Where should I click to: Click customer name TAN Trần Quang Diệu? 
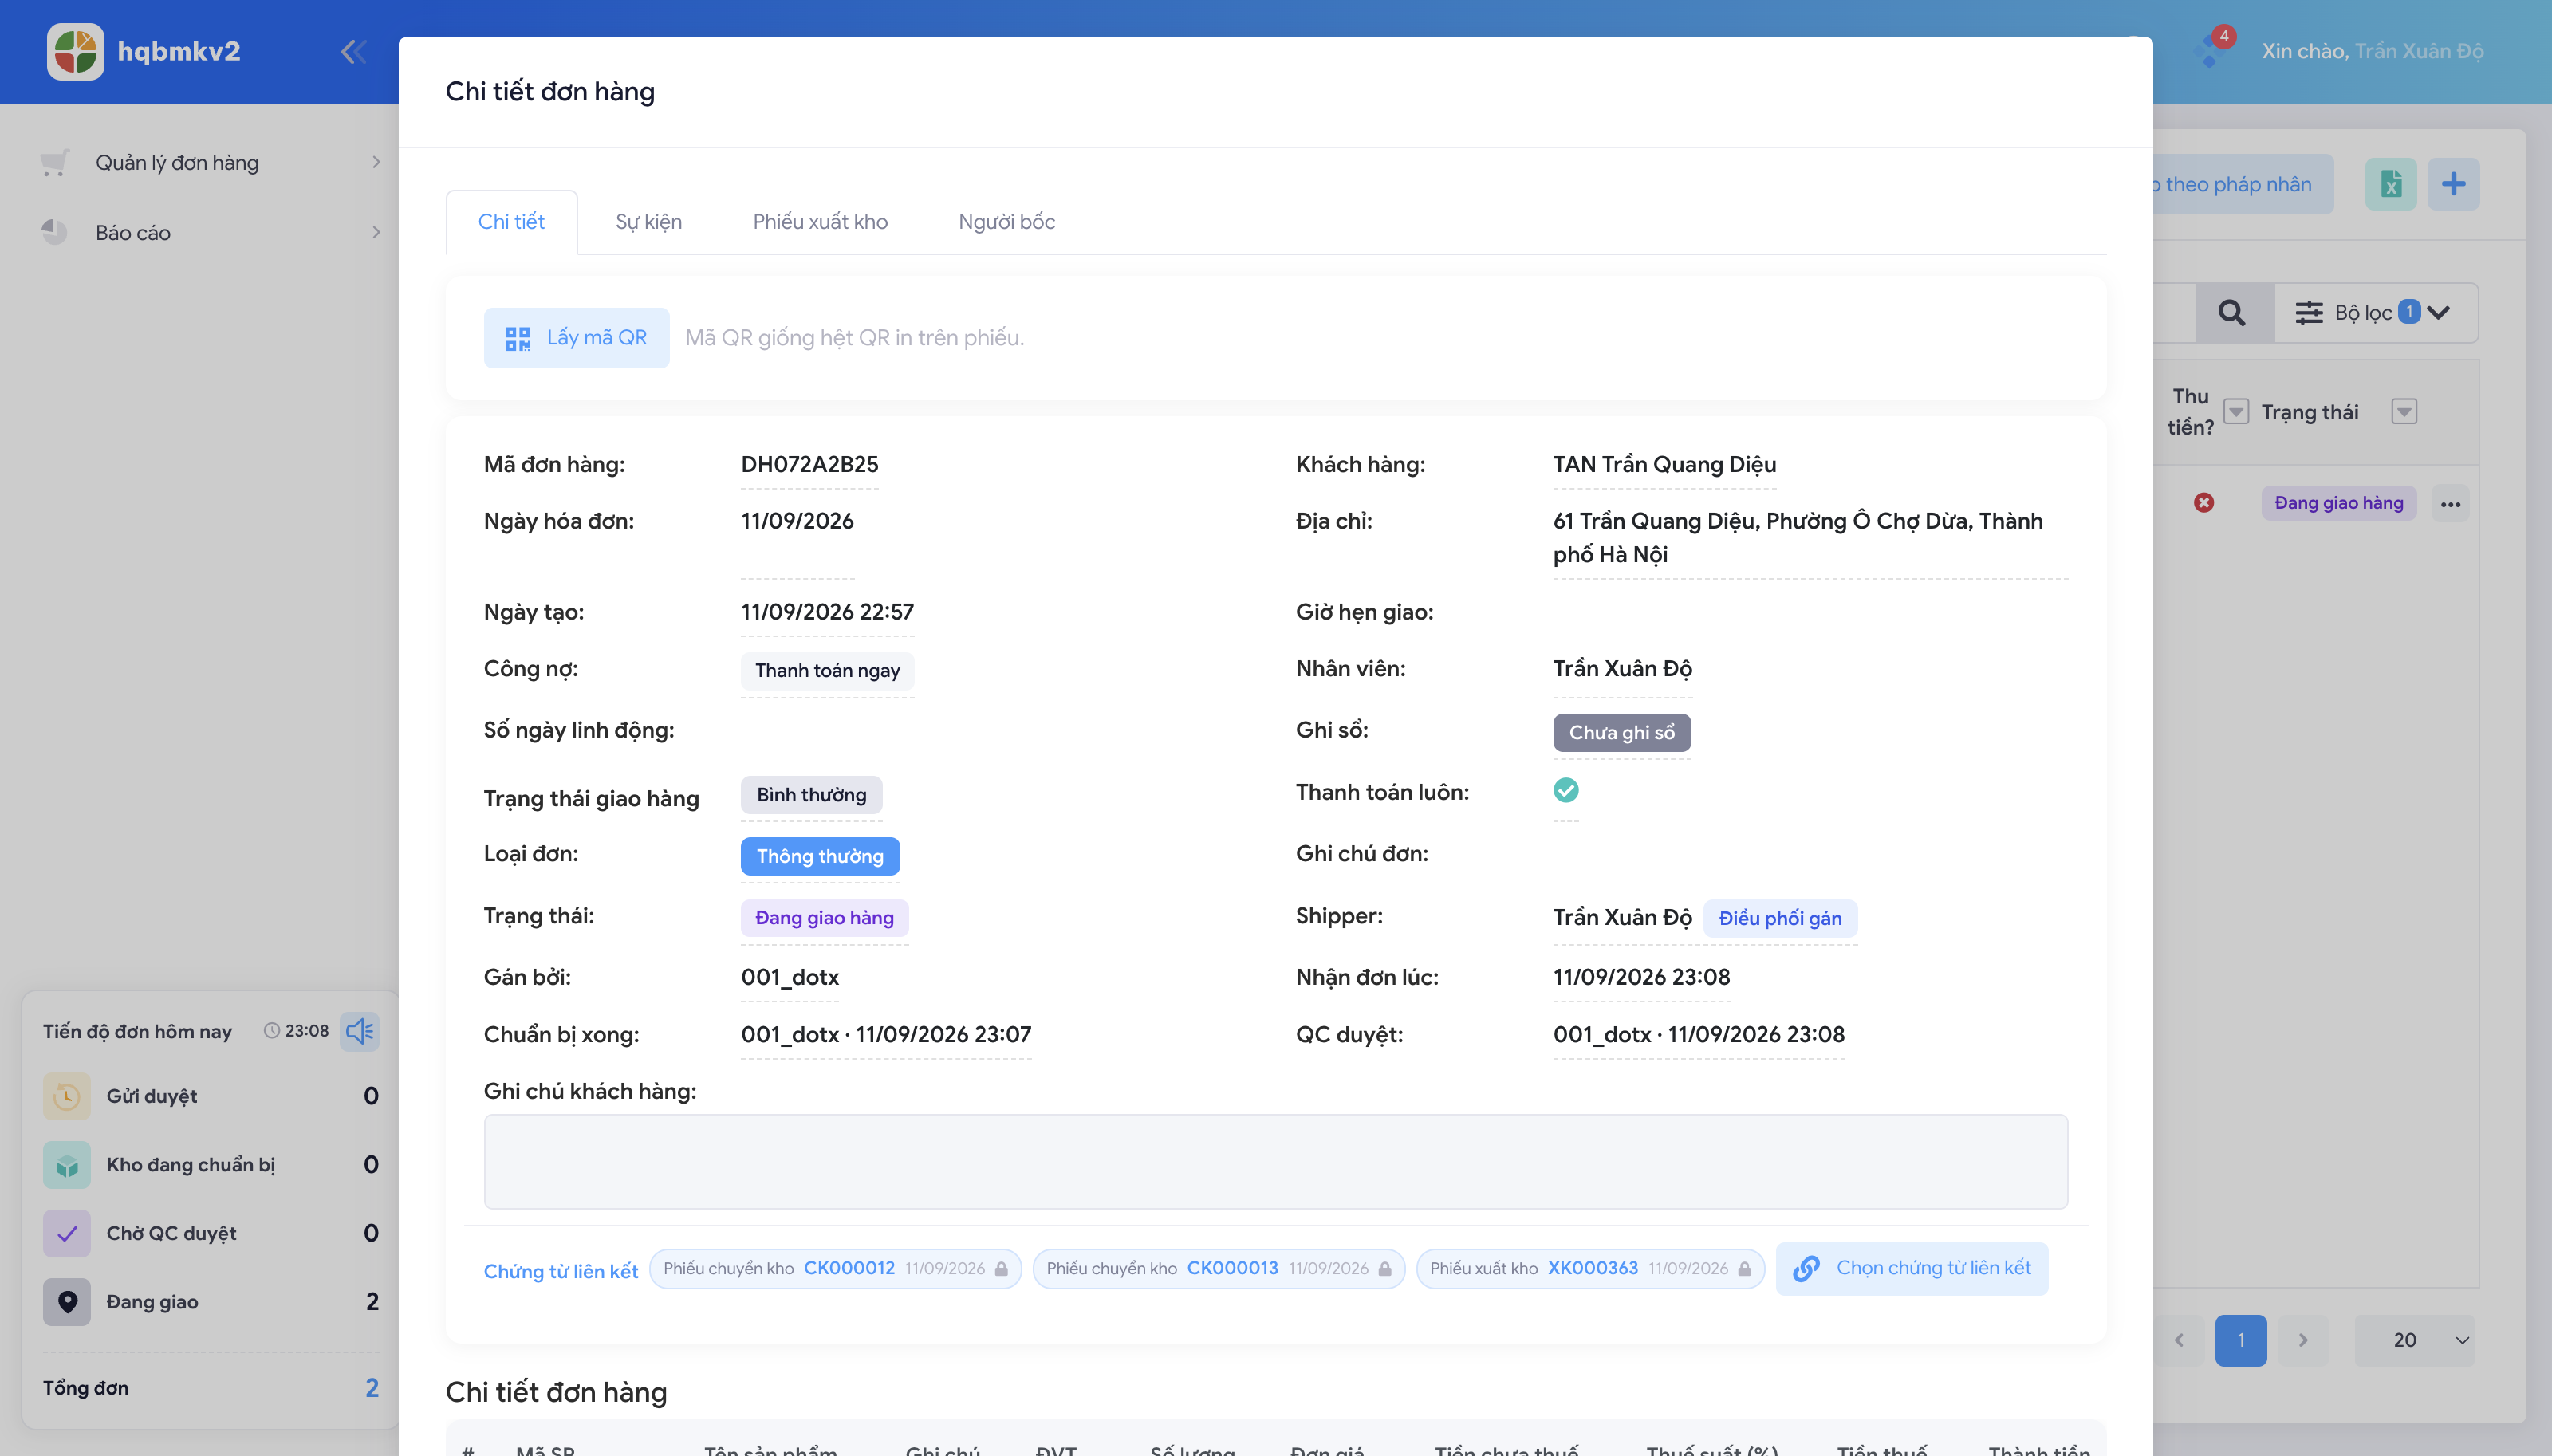1665,464
